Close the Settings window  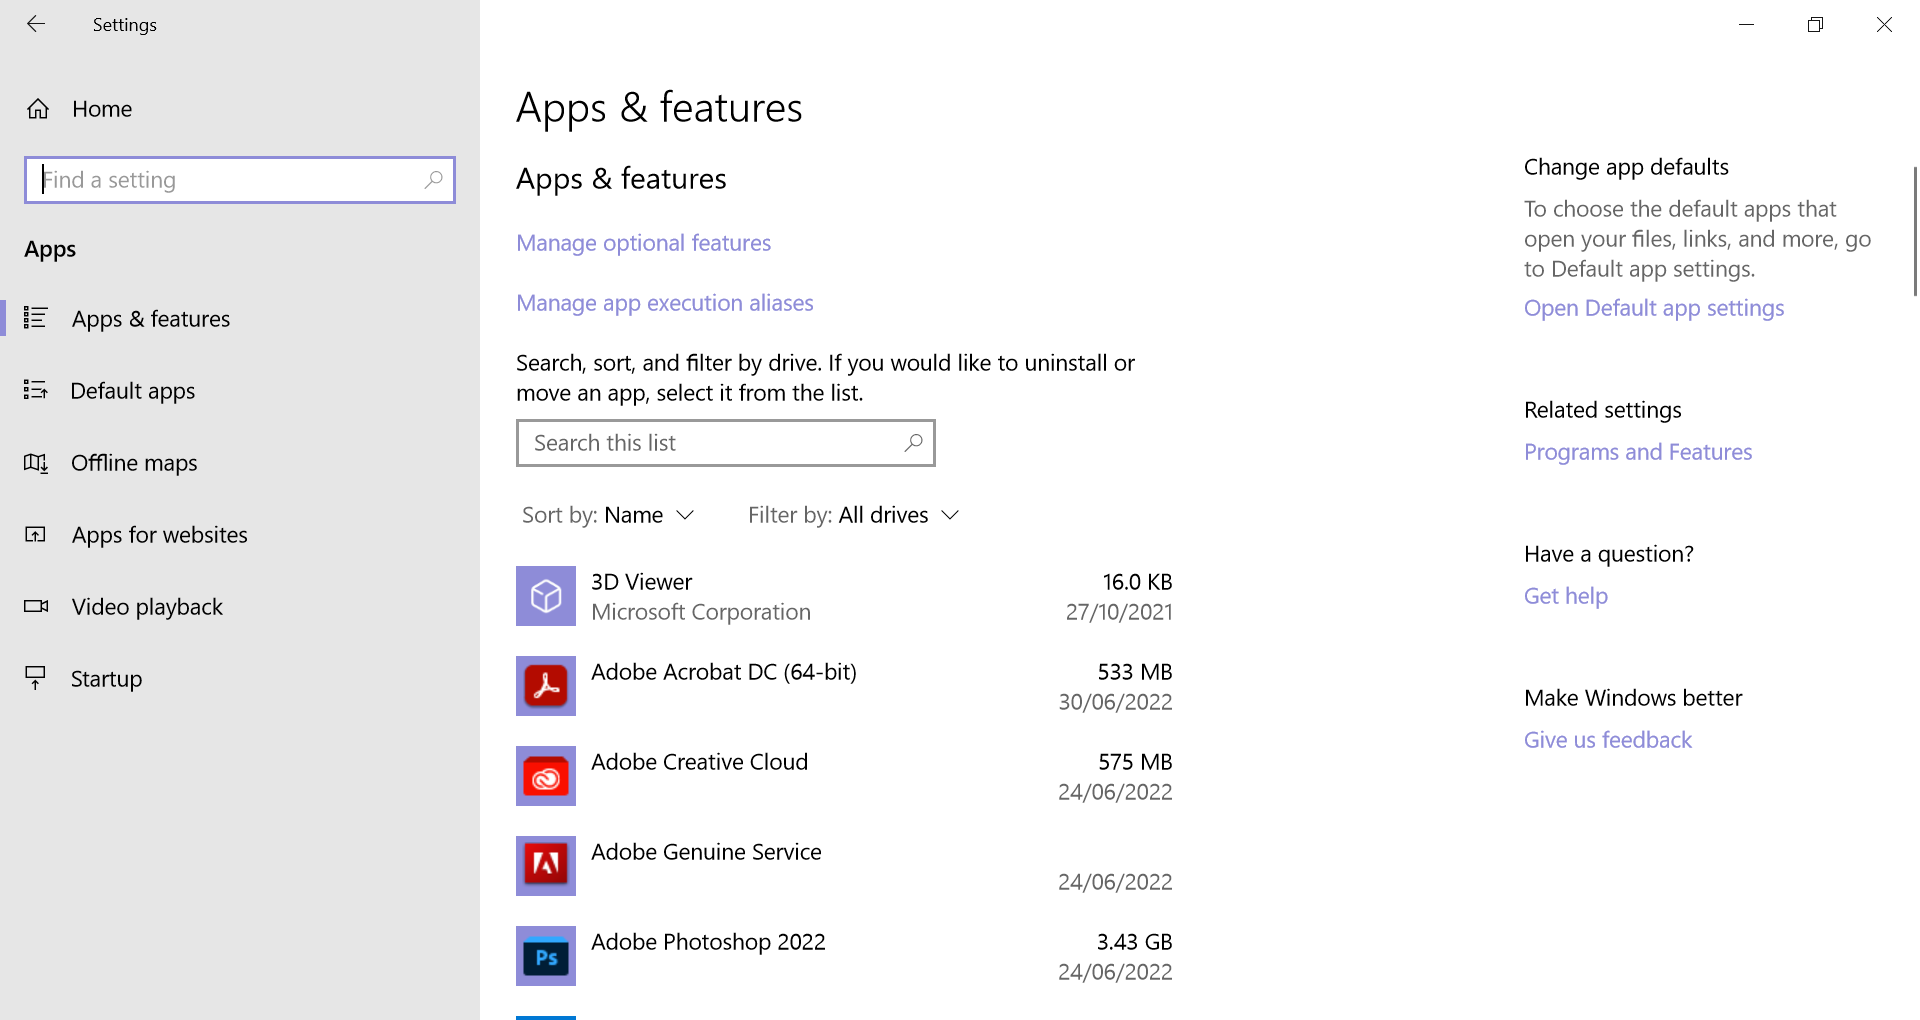(1884, 24)
